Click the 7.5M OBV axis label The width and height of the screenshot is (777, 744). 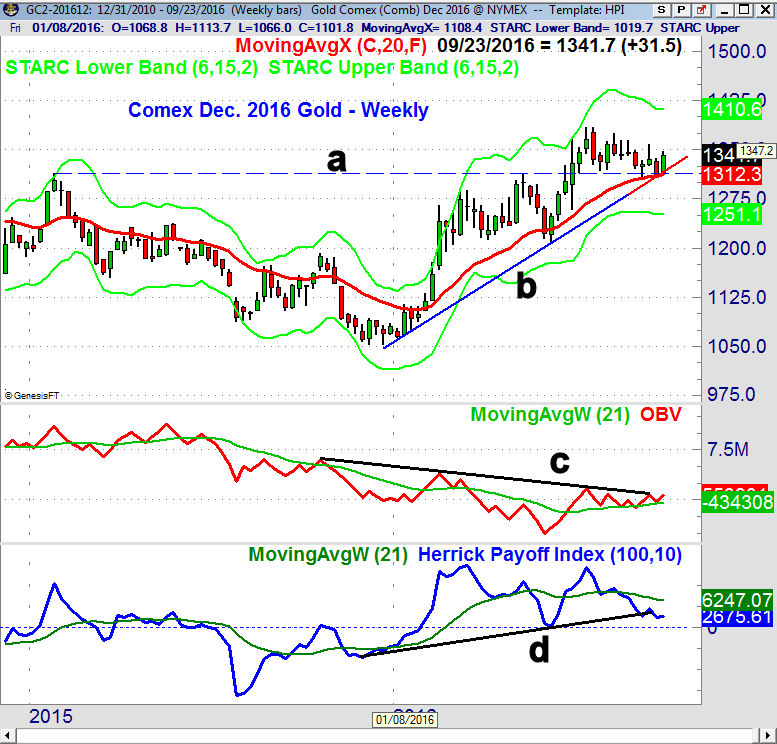pos(728,450)
